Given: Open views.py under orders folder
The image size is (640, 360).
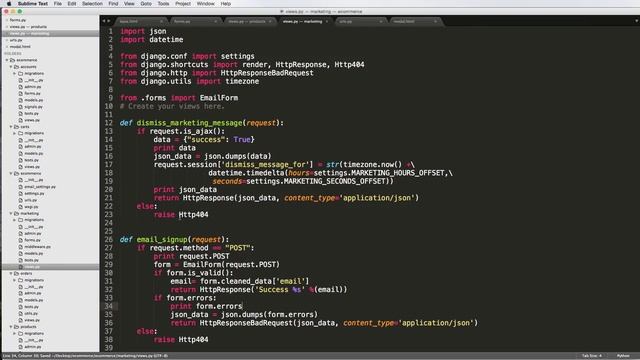Looking at the screenshot, I should pos(32,320).
